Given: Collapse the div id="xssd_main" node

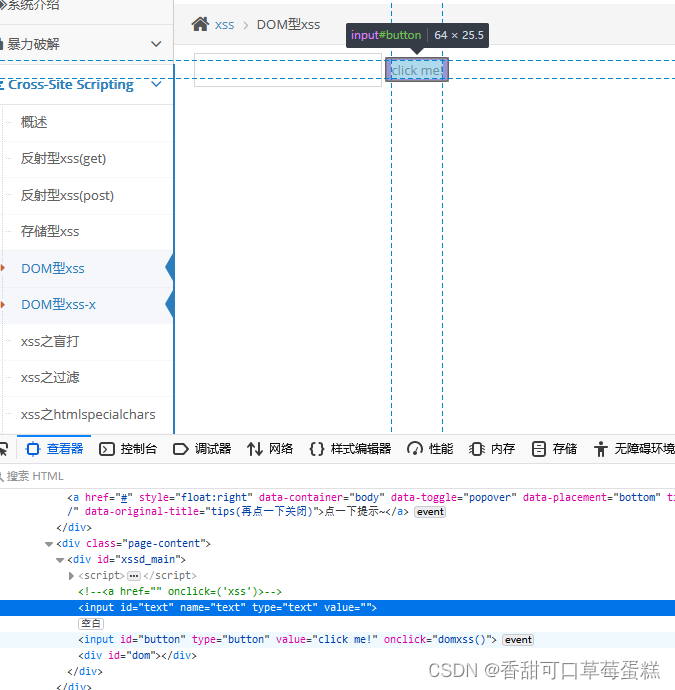Looking at the screenshot, I should (60, 560).
